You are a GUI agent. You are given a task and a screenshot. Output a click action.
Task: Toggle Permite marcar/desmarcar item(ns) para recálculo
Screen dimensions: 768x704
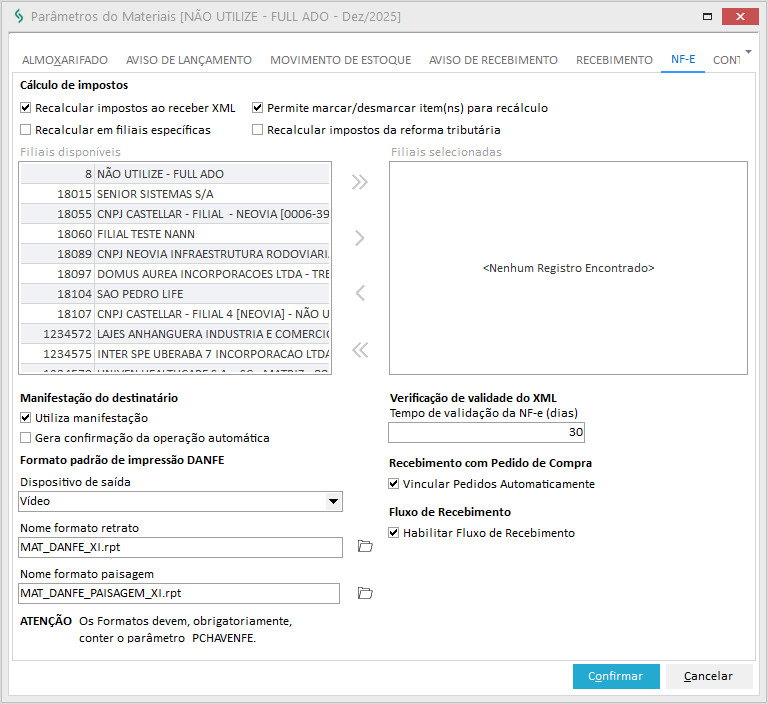[x=258, y=108]
